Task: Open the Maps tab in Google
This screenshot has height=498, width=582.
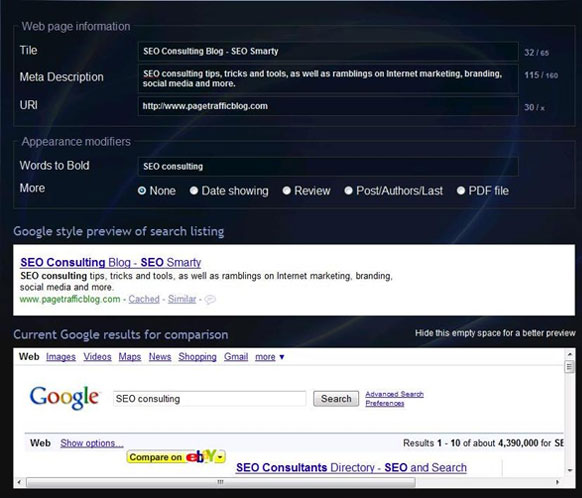Action: (x=130, y=357)
